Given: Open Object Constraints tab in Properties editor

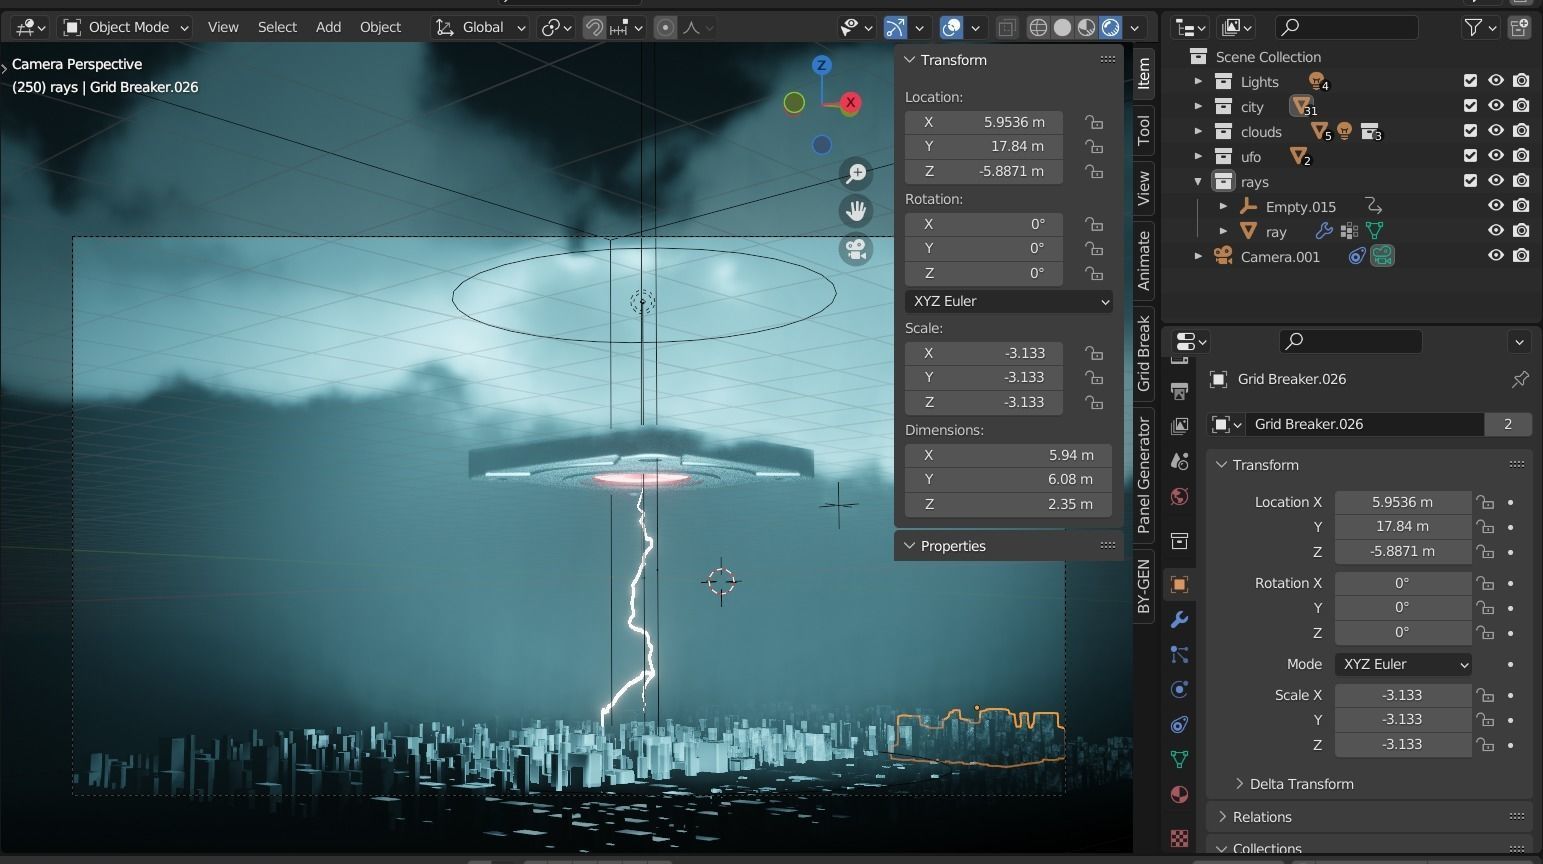Looking at the screenshot, I should [x=1180, y=724].
